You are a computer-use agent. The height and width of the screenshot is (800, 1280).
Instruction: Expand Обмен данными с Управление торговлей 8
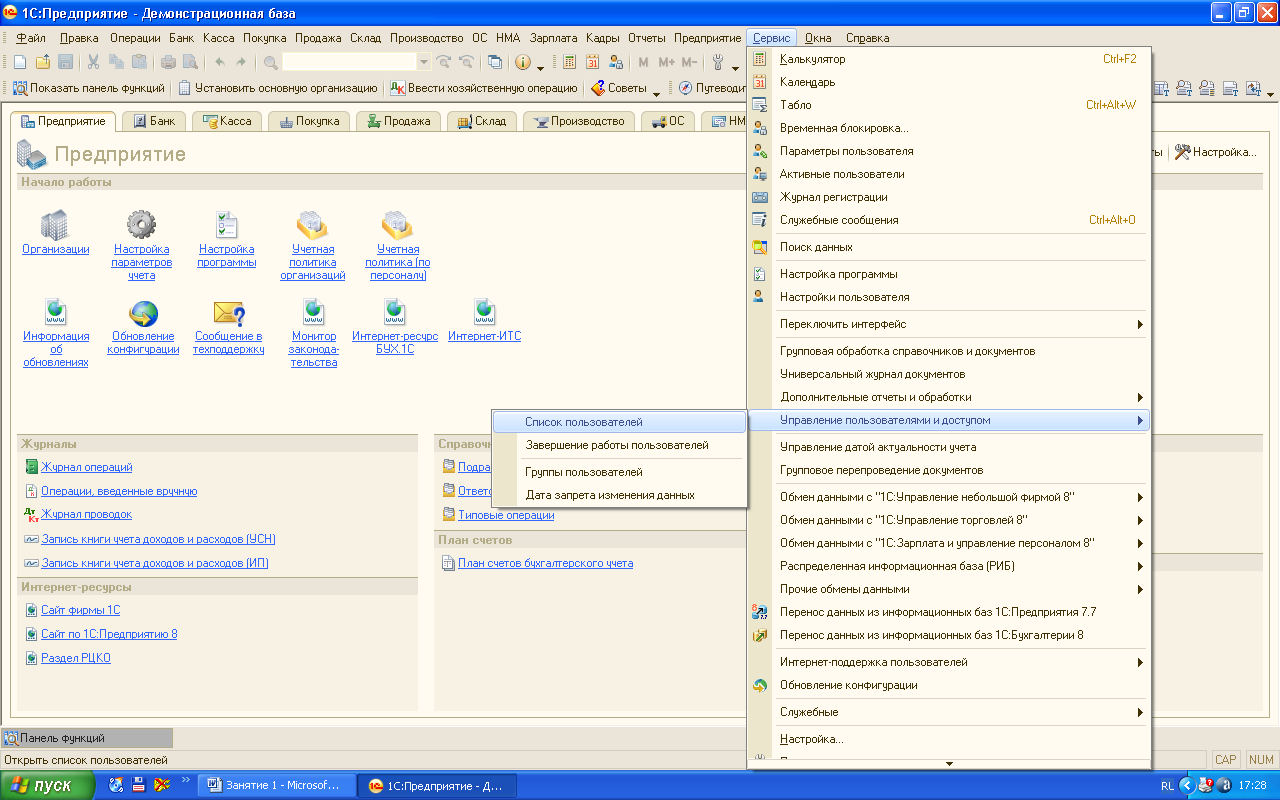point(950,520)
